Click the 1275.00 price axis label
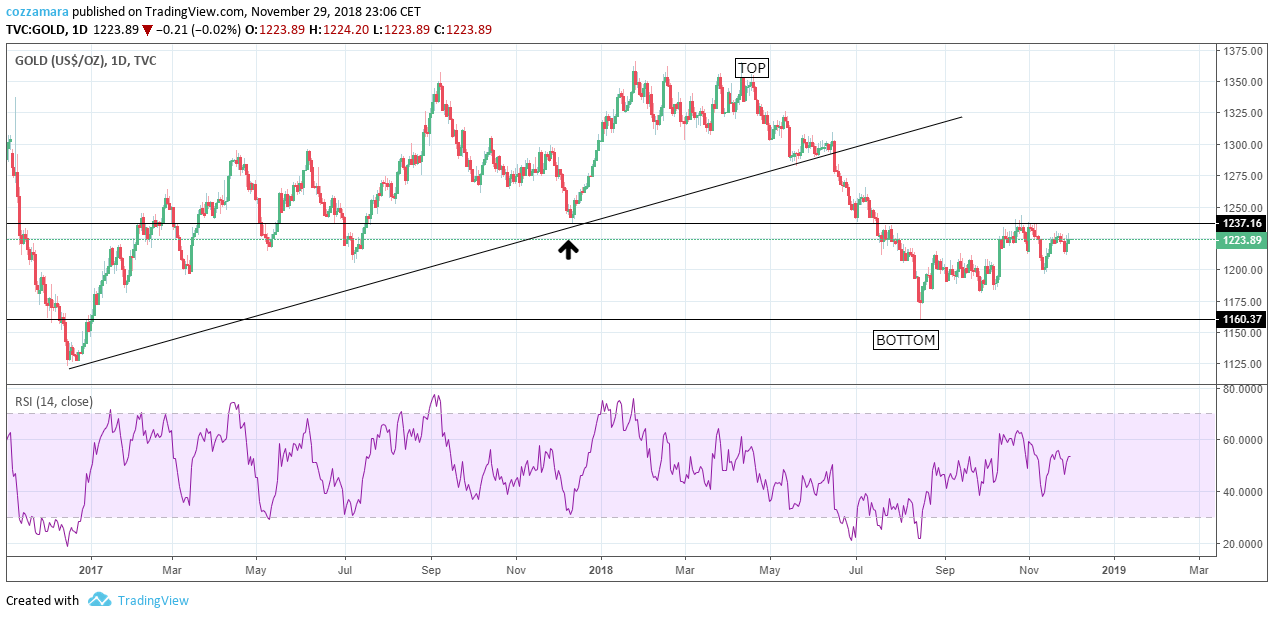 (1241, 176)
